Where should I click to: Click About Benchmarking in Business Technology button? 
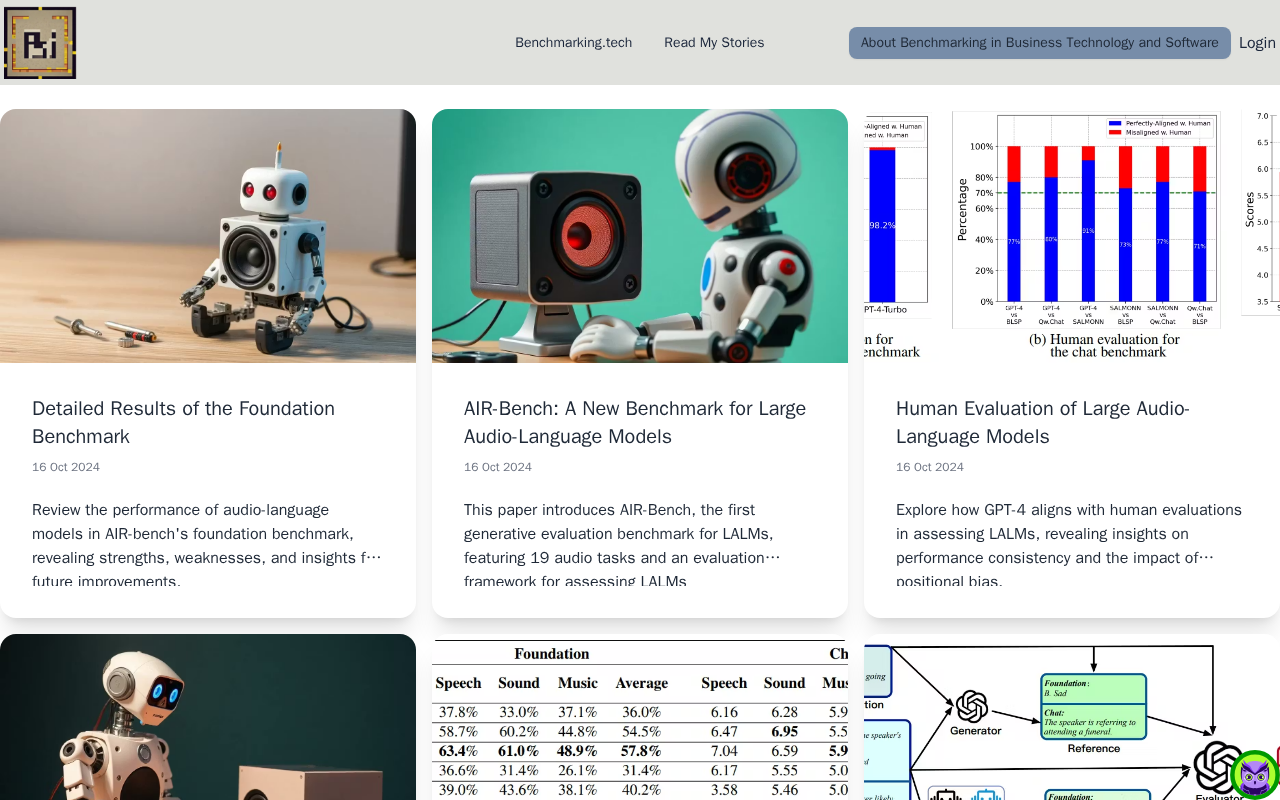(x=1040, y=43)
